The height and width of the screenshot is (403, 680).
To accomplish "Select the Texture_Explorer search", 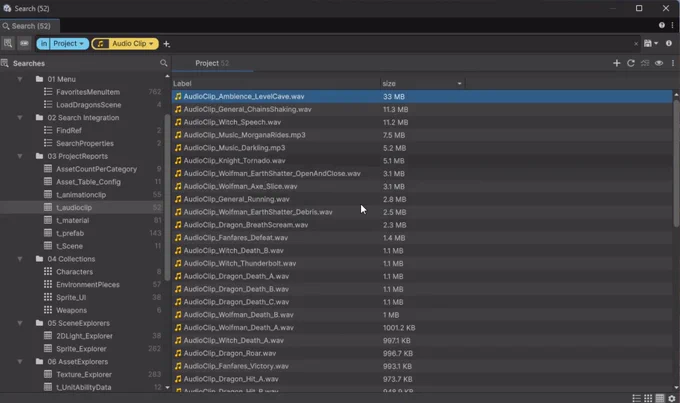I will [82, 375].
